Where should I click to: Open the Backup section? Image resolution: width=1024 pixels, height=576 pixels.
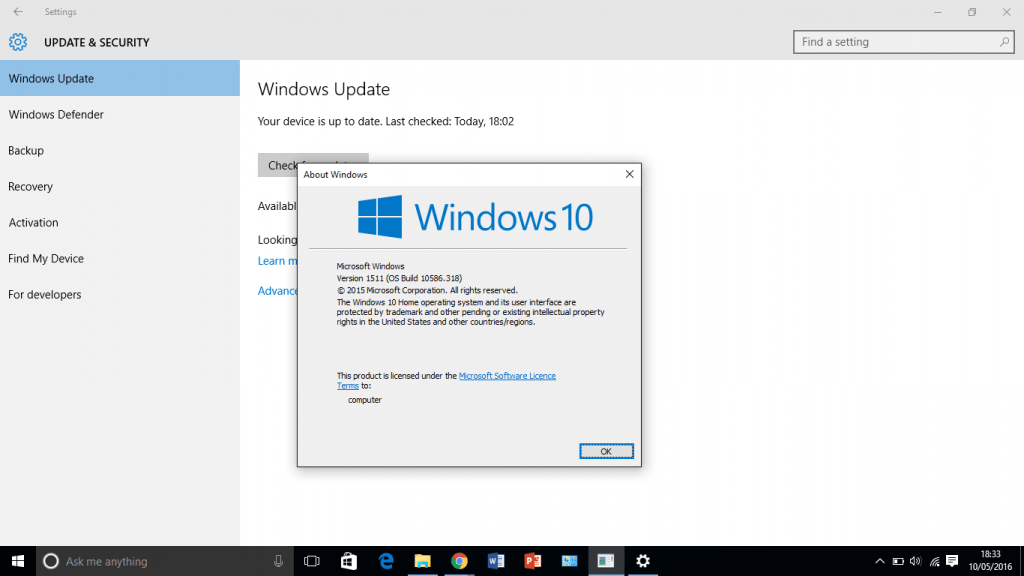pyautogui.click(x=120, y=150)
